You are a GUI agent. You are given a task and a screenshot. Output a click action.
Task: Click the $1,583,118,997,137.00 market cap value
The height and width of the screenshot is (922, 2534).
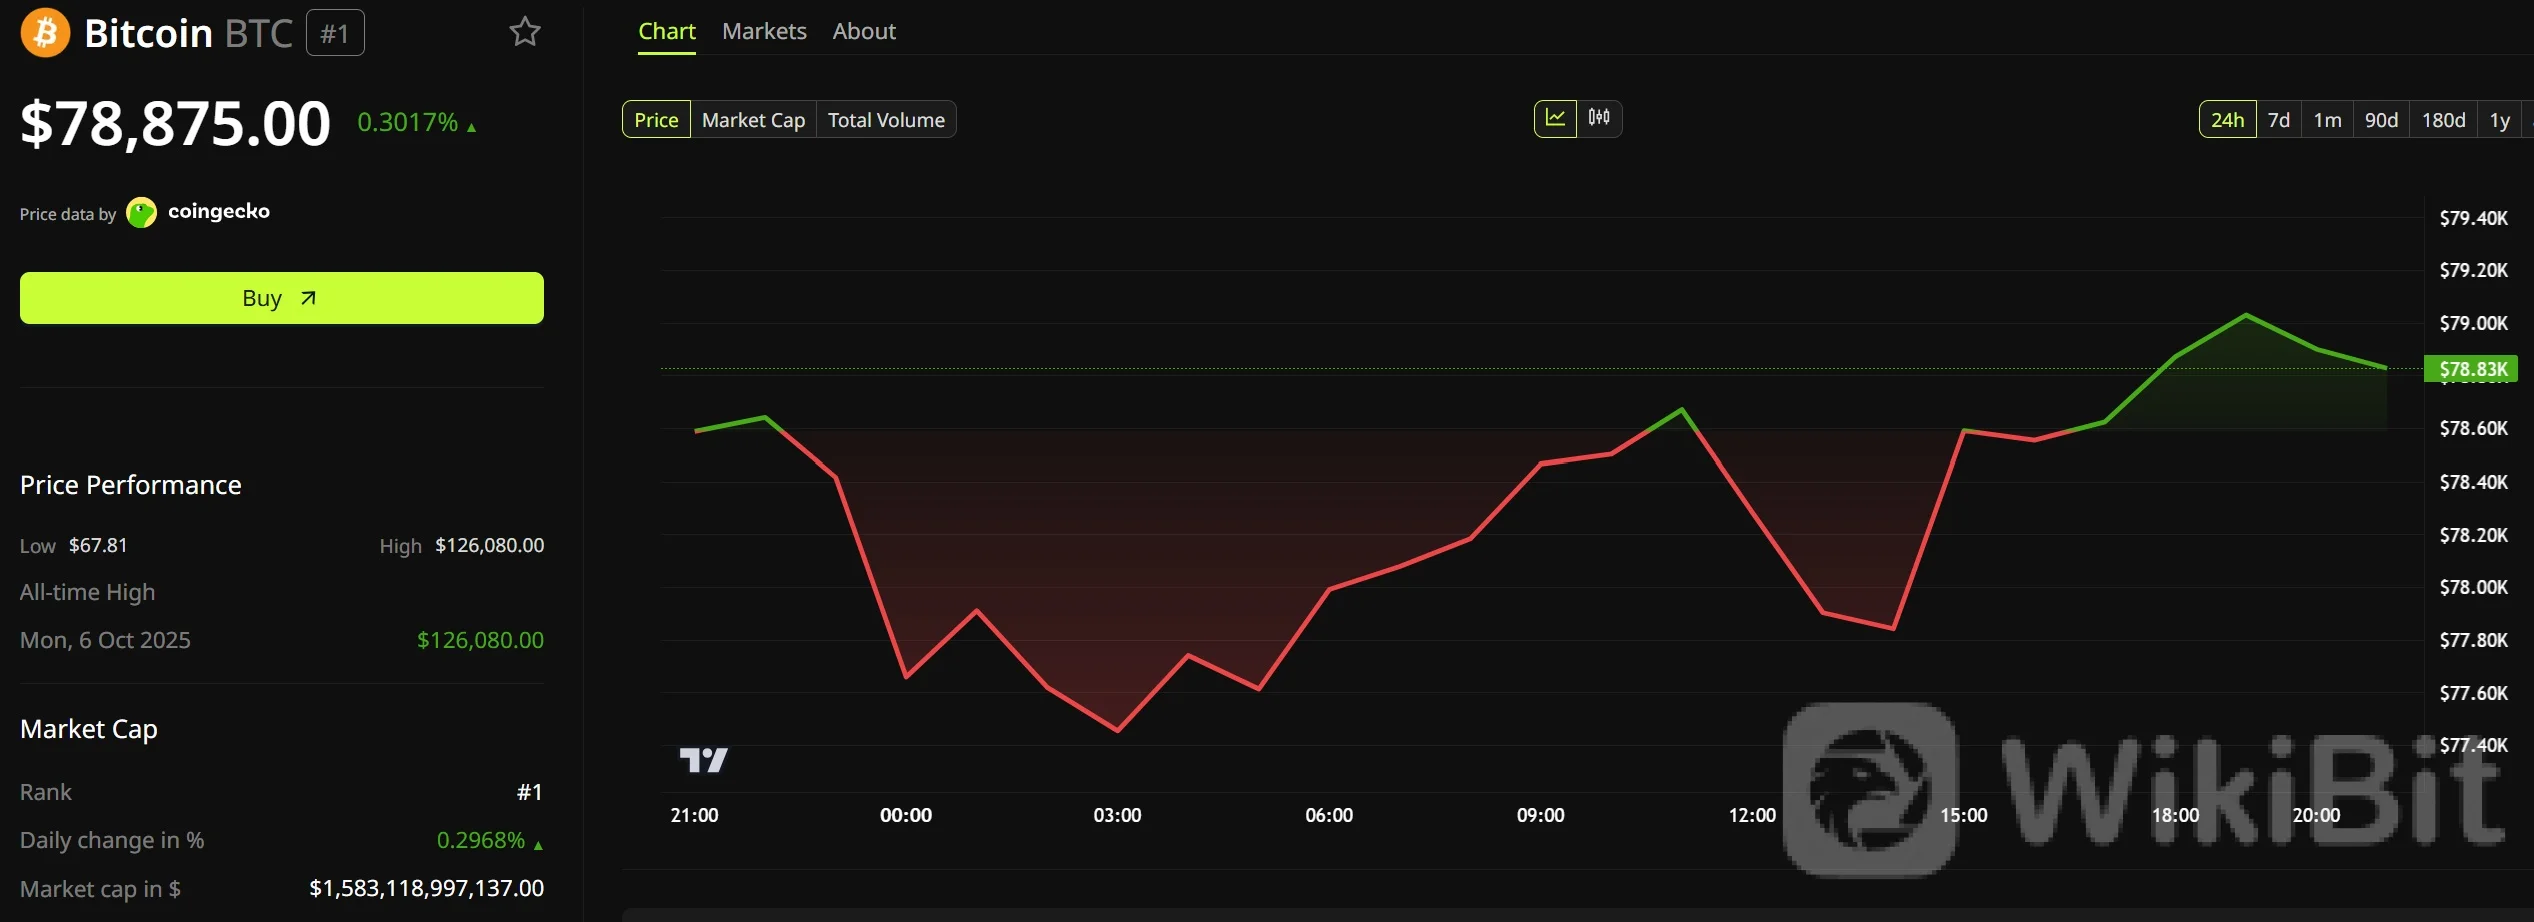point(427,888)
